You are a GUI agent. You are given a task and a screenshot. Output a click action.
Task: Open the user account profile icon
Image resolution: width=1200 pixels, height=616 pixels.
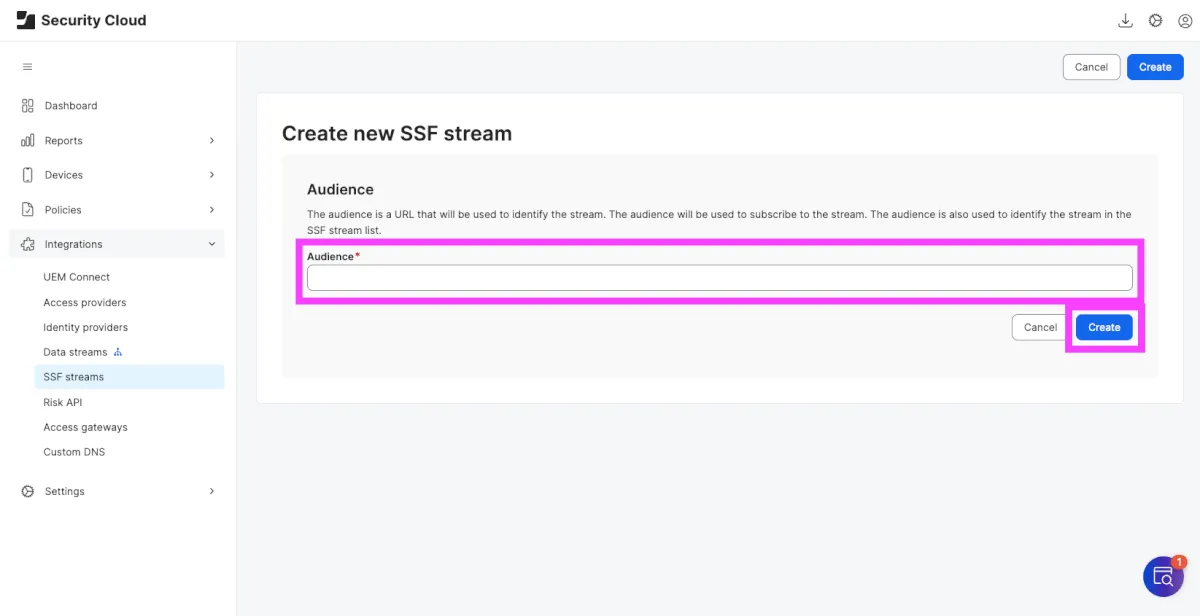[1185, 20]
